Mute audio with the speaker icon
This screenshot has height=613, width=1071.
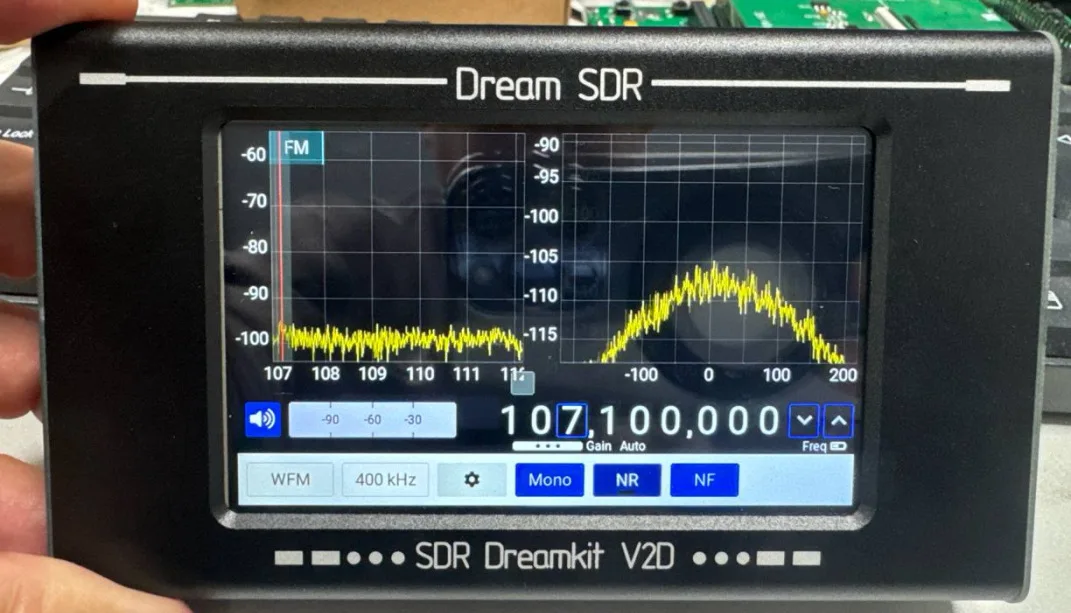tap(262, 419)
